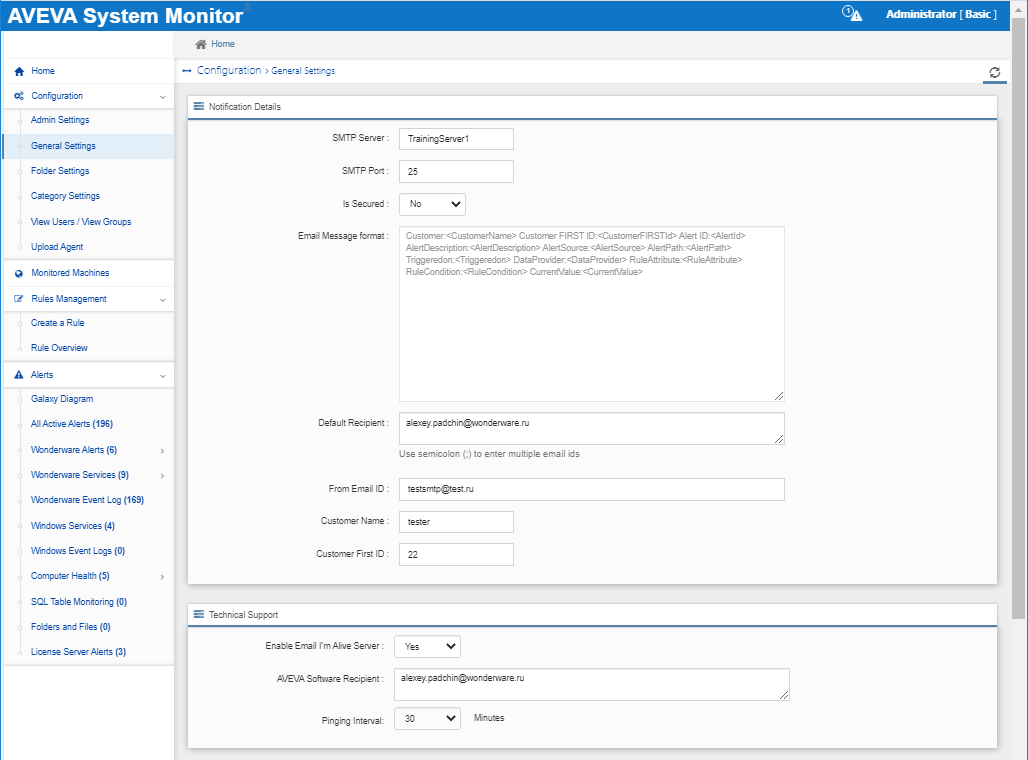Open Windows Services (4) alerts
1028x760 pixels.
pyautogui.click(x=73, y=526)
